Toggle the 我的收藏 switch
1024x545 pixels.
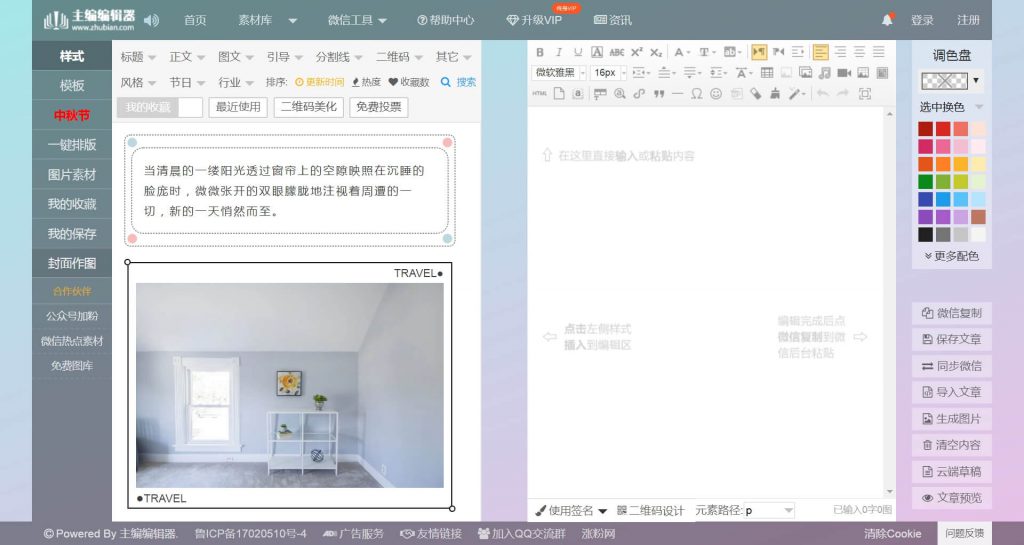coord(160,107)
